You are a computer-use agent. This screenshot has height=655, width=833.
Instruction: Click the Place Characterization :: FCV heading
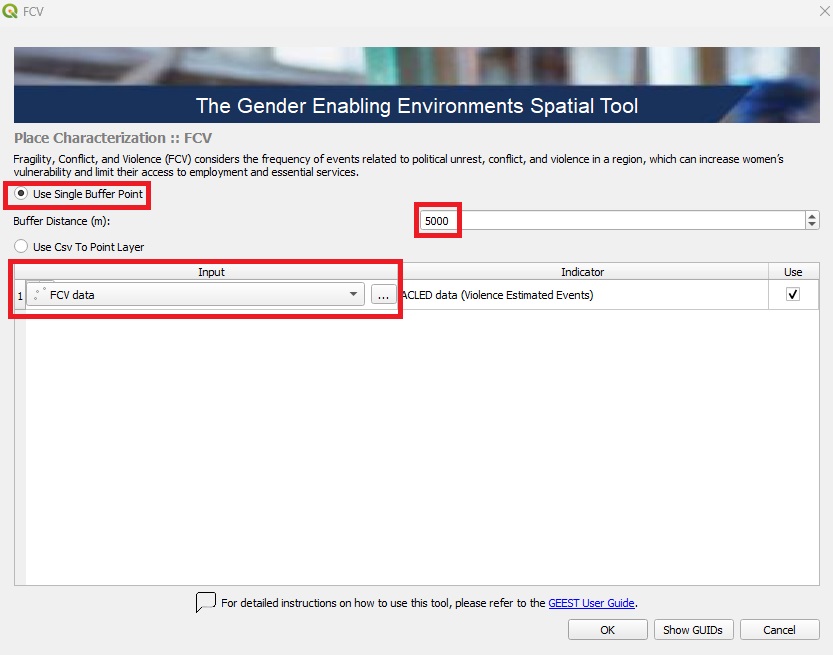pos(113,138)
